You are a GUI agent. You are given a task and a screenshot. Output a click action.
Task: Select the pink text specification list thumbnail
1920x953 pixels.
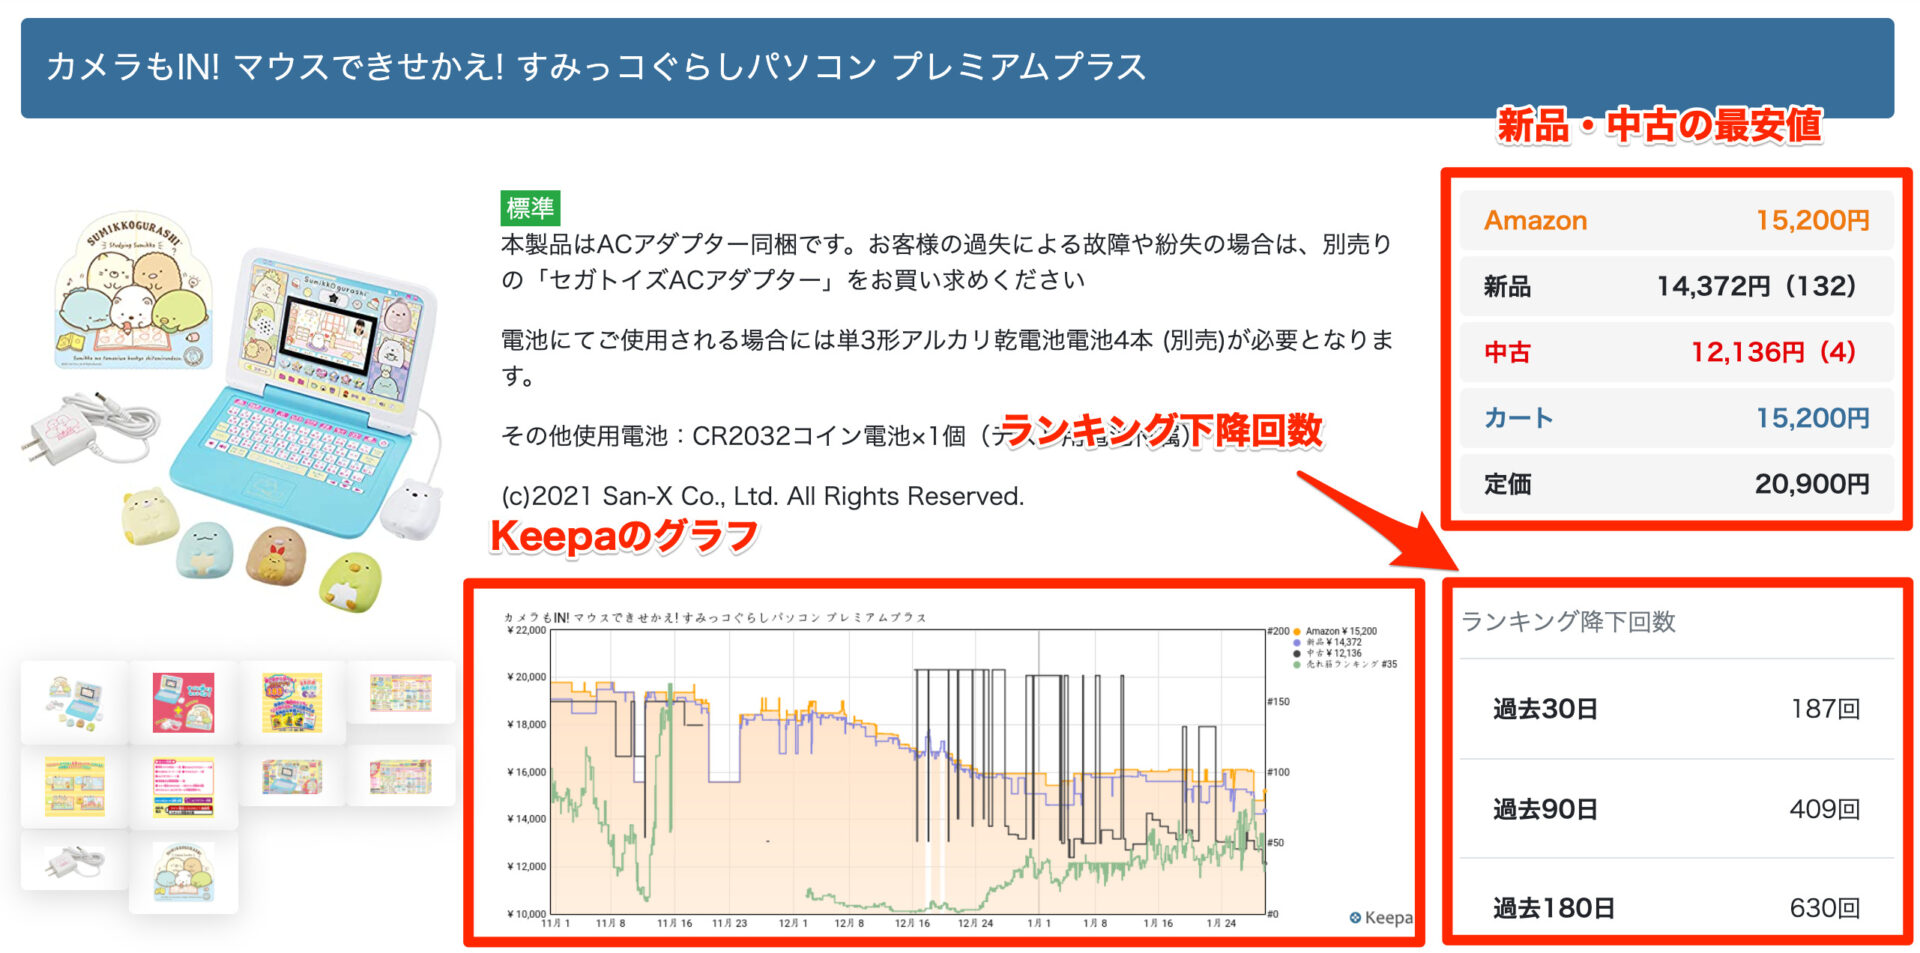pos(183,786)
